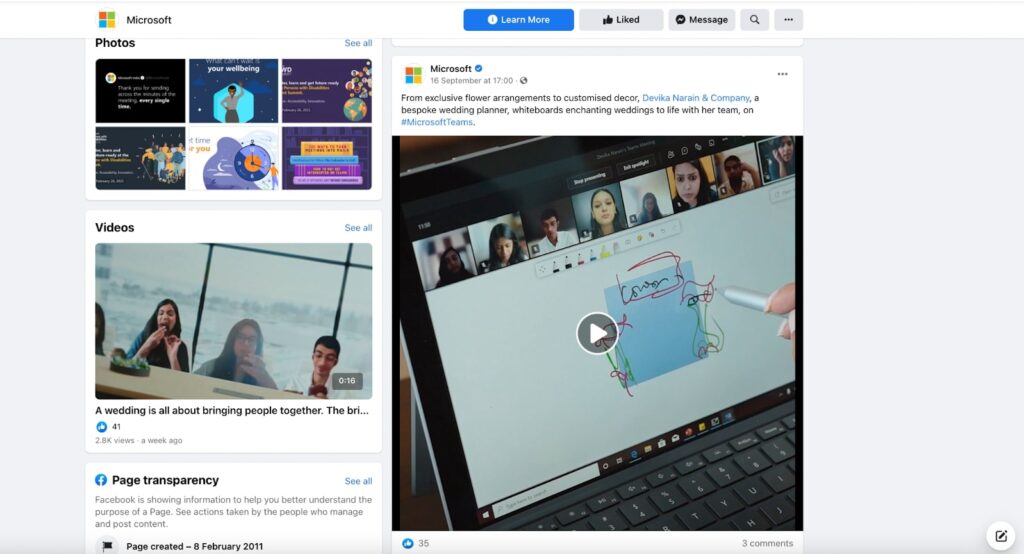Open the '3 comments' link

click(767, 544)
